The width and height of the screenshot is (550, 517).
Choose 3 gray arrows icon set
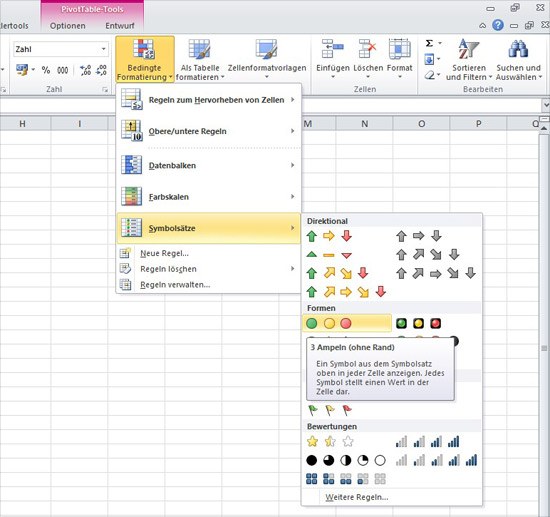click(419, 236)
